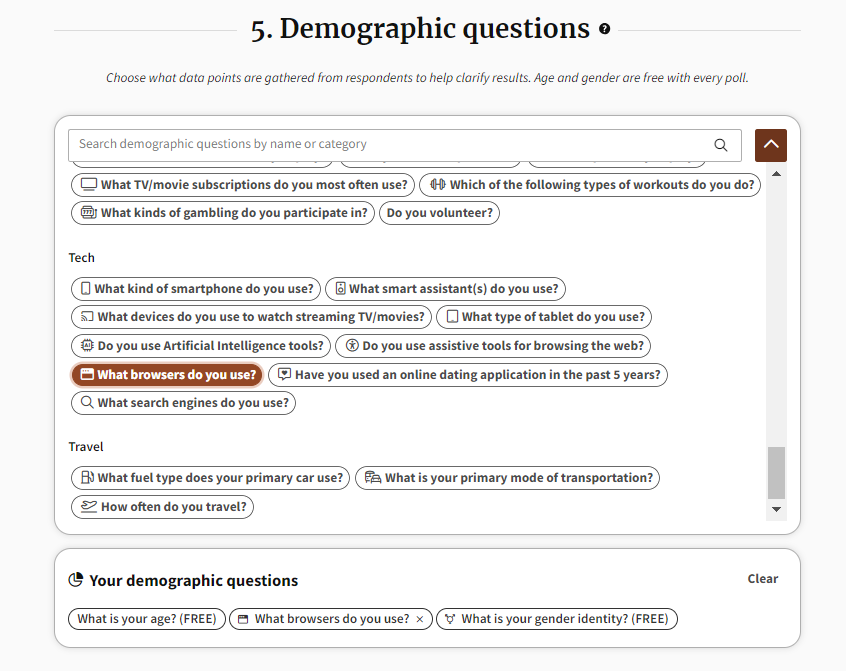Viewport: 846px width, 671px height.
Task: Select 'Have you used an online dating application' chip
Action: [468, 375]
